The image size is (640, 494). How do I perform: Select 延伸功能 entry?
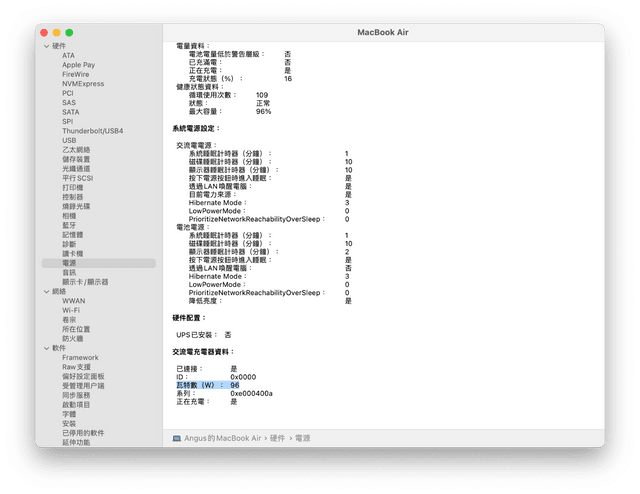(x=76, y=443)
